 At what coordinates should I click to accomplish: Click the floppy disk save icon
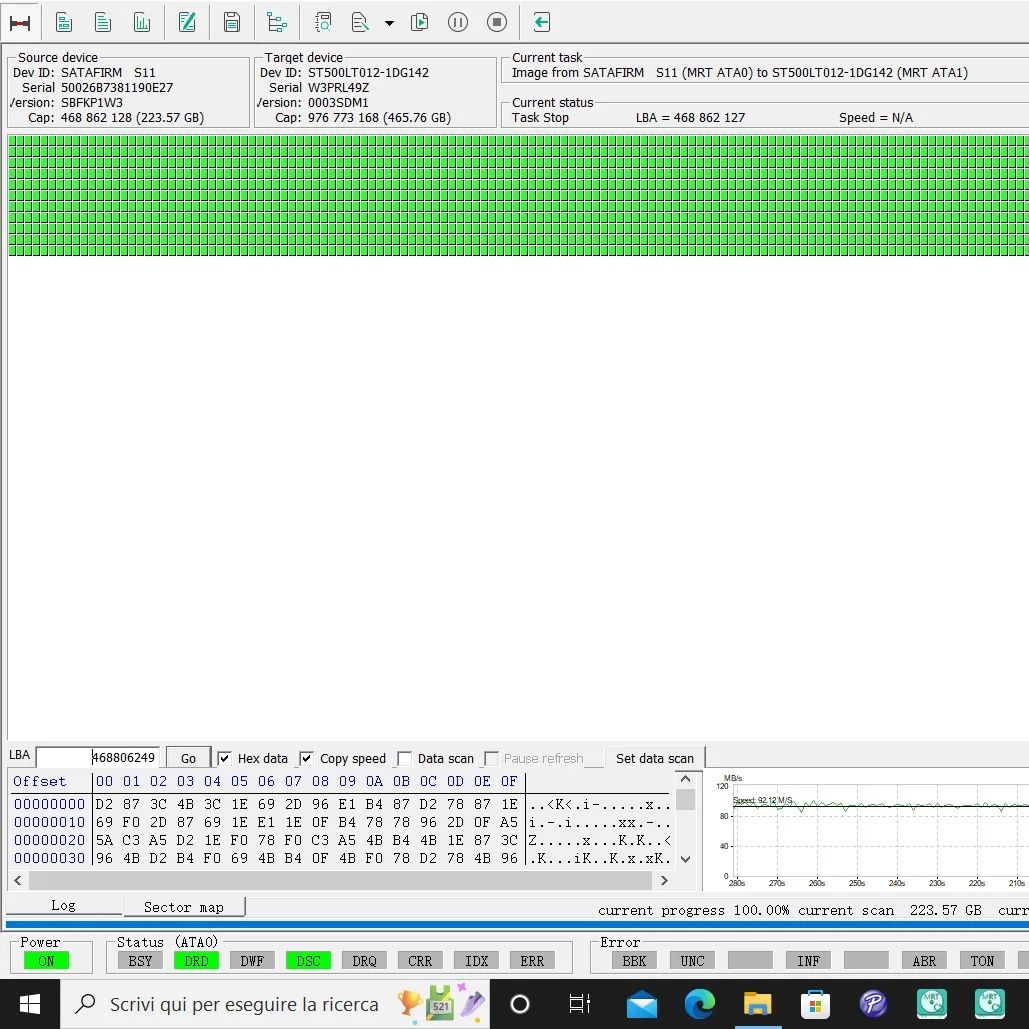click(x=232, y=22)
